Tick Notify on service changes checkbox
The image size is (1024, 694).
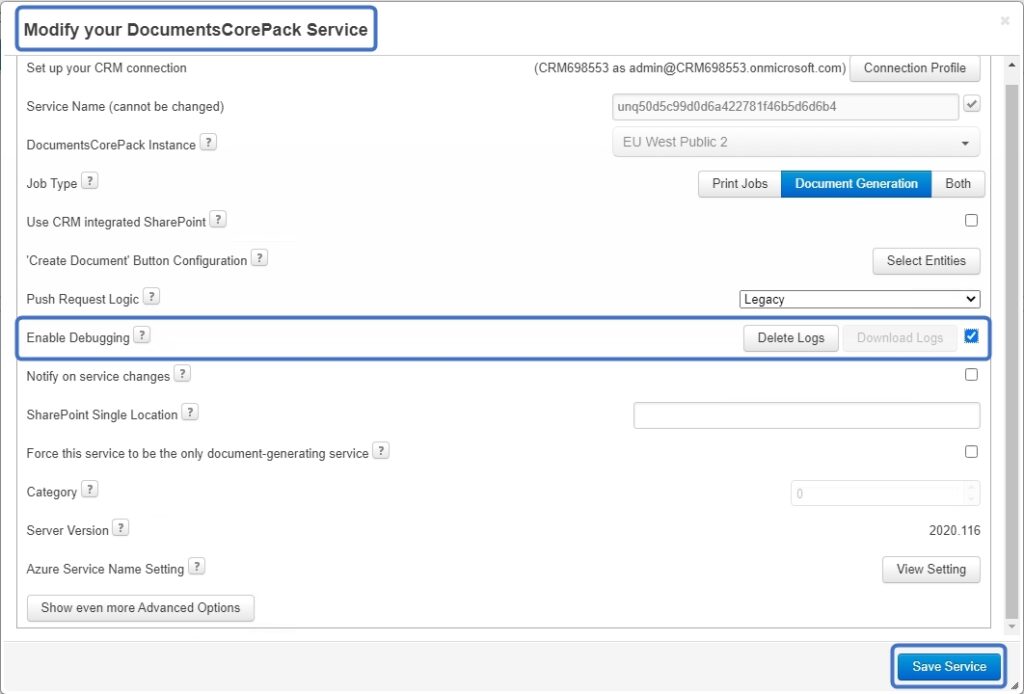(971, 374)
